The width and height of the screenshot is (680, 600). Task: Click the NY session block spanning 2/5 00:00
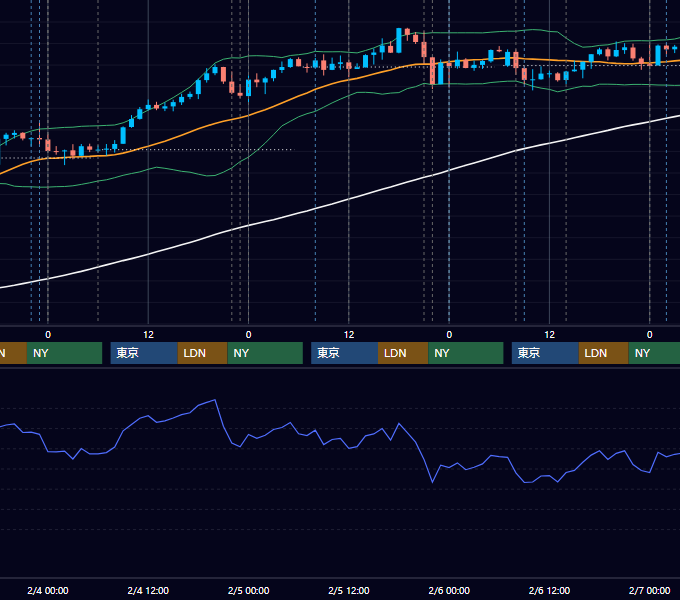265,353
